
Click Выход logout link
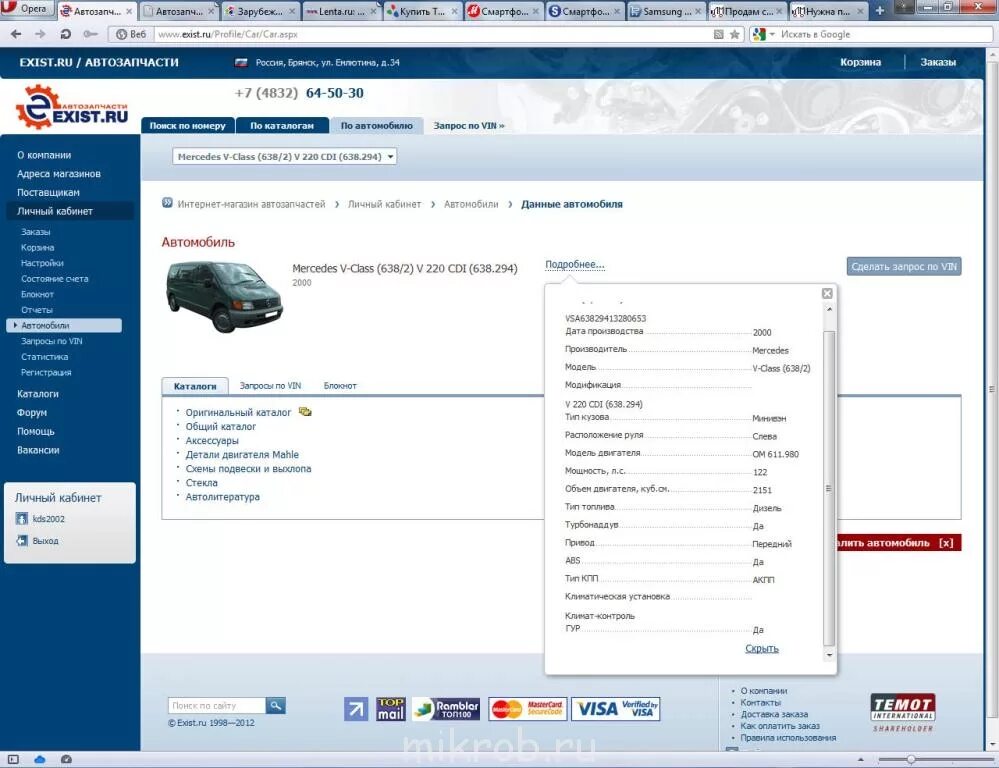[x=45, y=540]
